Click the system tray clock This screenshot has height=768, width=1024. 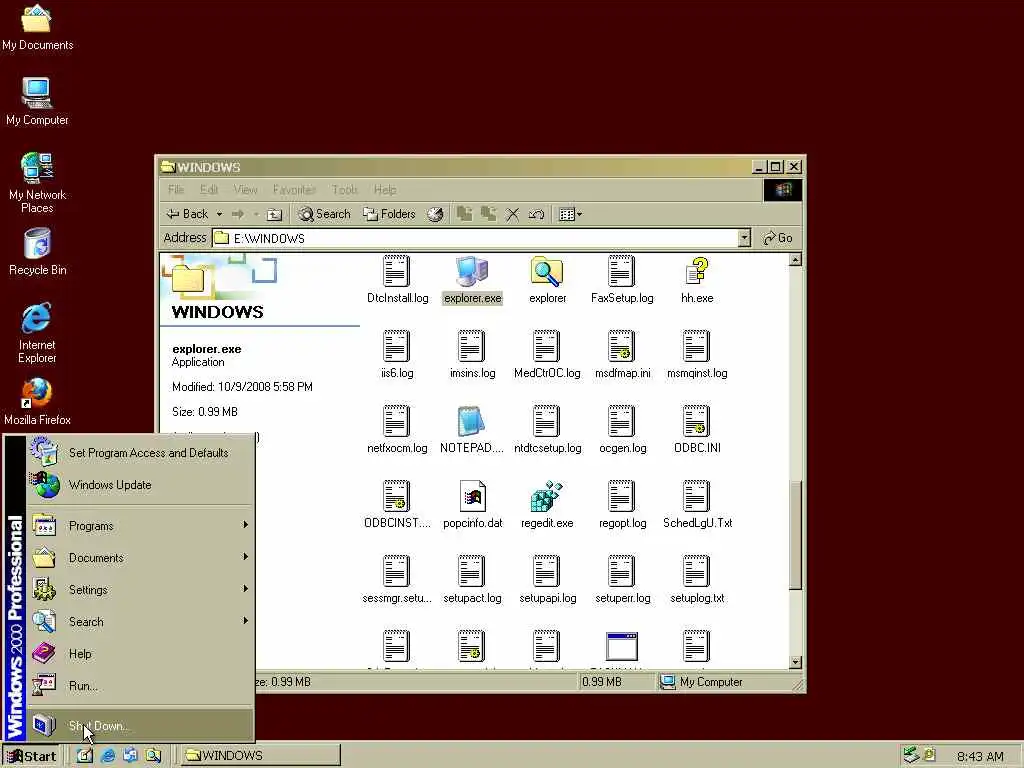[x=980, y=756]
